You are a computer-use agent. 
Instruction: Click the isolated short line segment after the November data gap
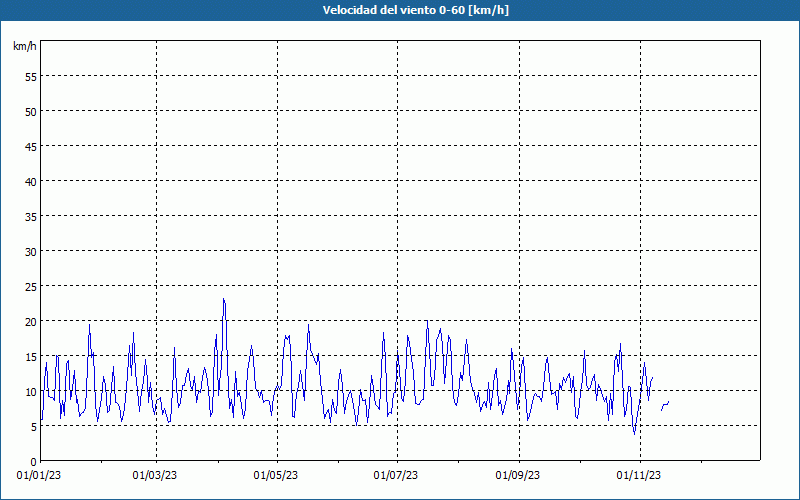[x=665, y=405]
